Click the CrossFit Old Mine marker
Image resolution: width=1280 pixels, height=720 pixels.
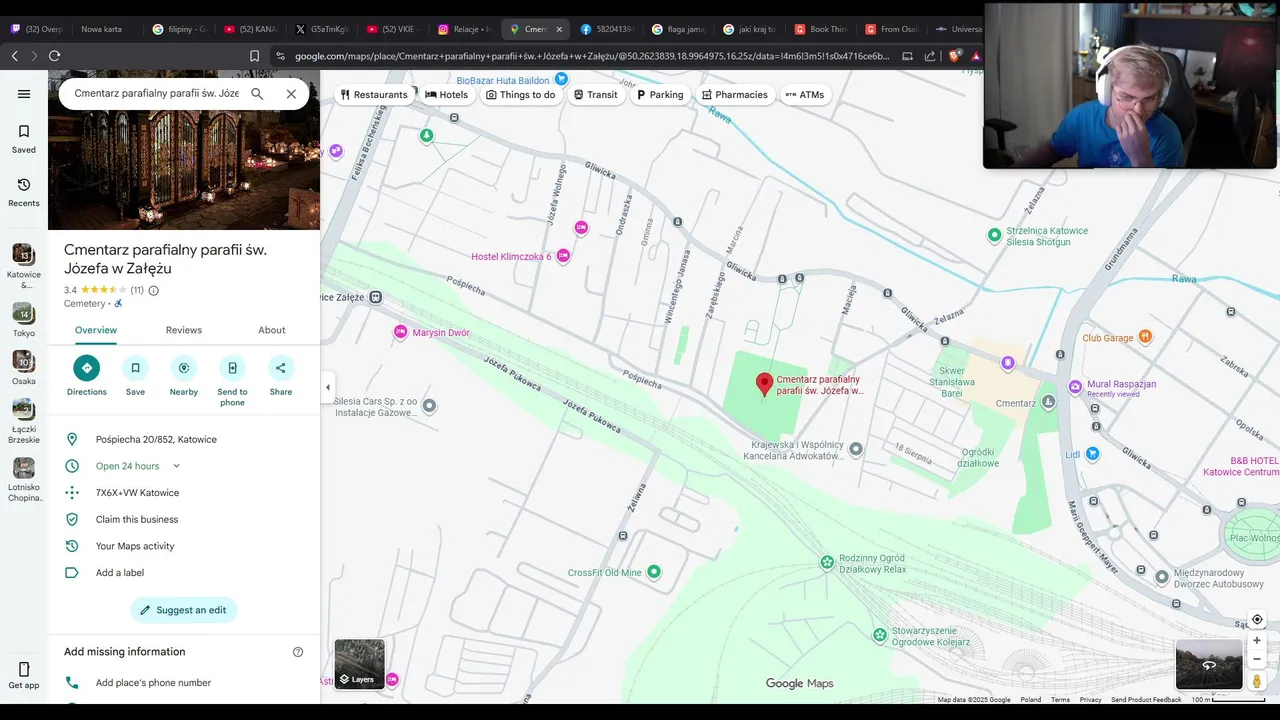pyautogui.click(x=654, y=572)
